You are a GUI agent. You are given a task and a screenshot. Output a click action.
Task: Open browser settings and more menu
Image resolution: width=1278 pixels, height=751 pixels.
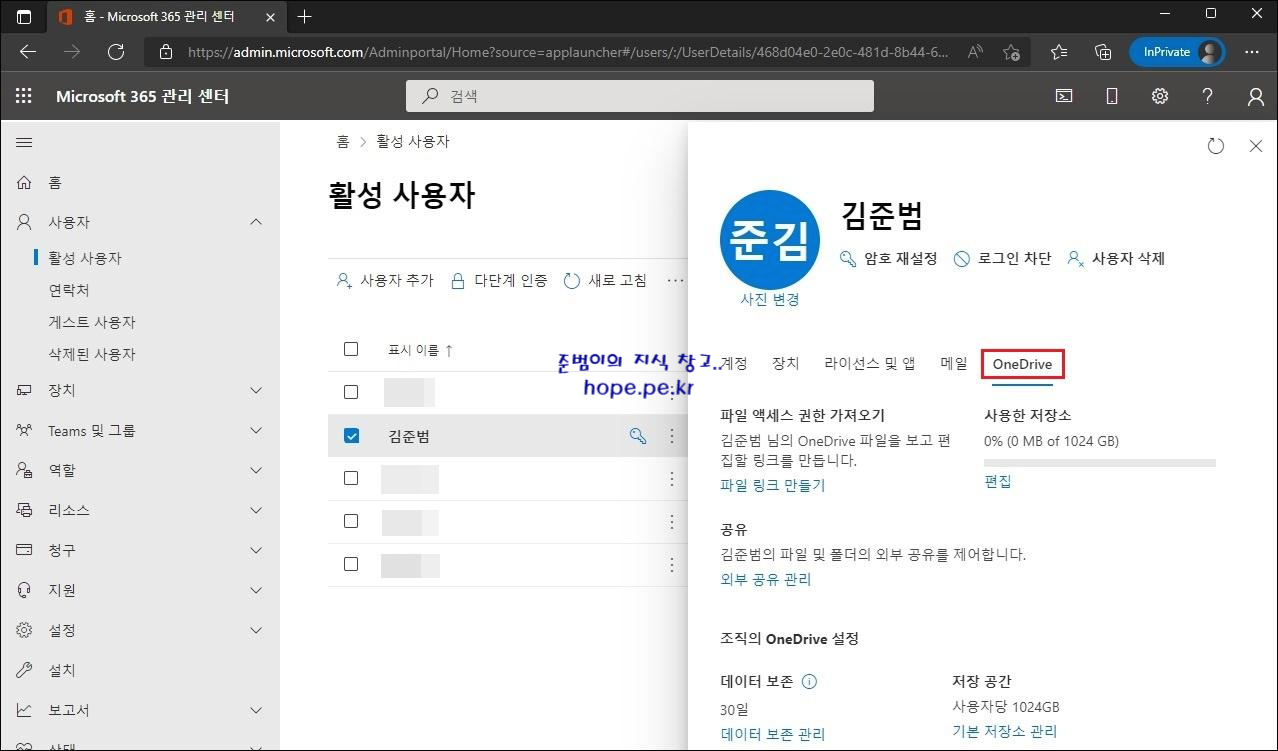(x=1252, y=52)
